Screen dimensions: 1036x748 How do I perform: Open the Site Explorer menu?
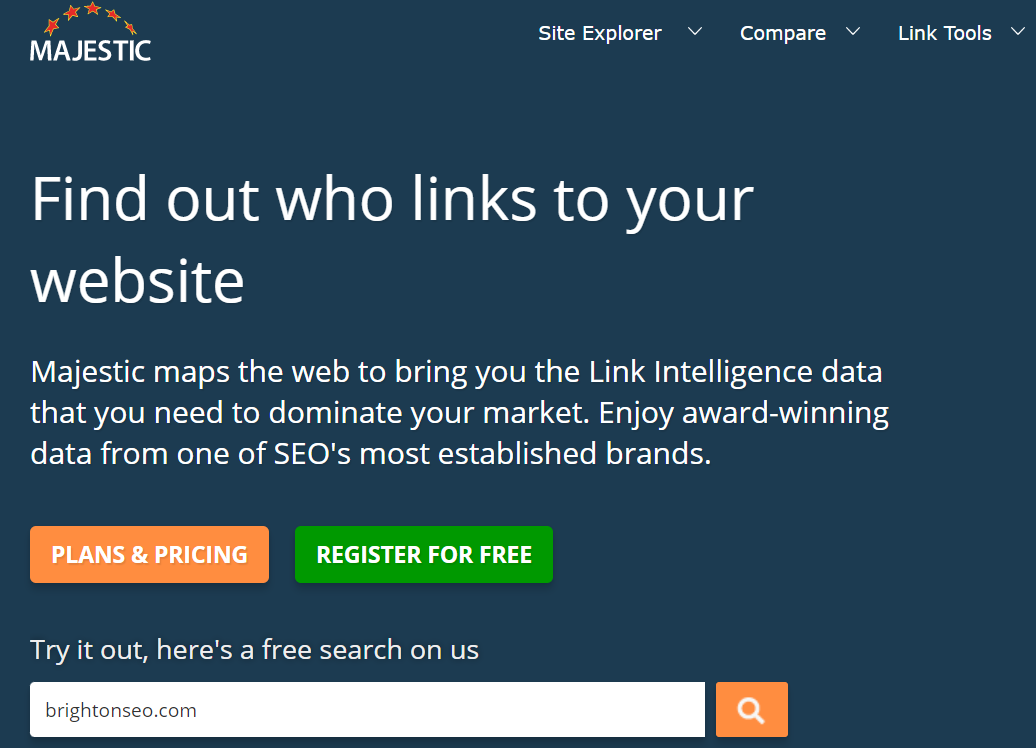pyautogui.click(x=600, y=33)
